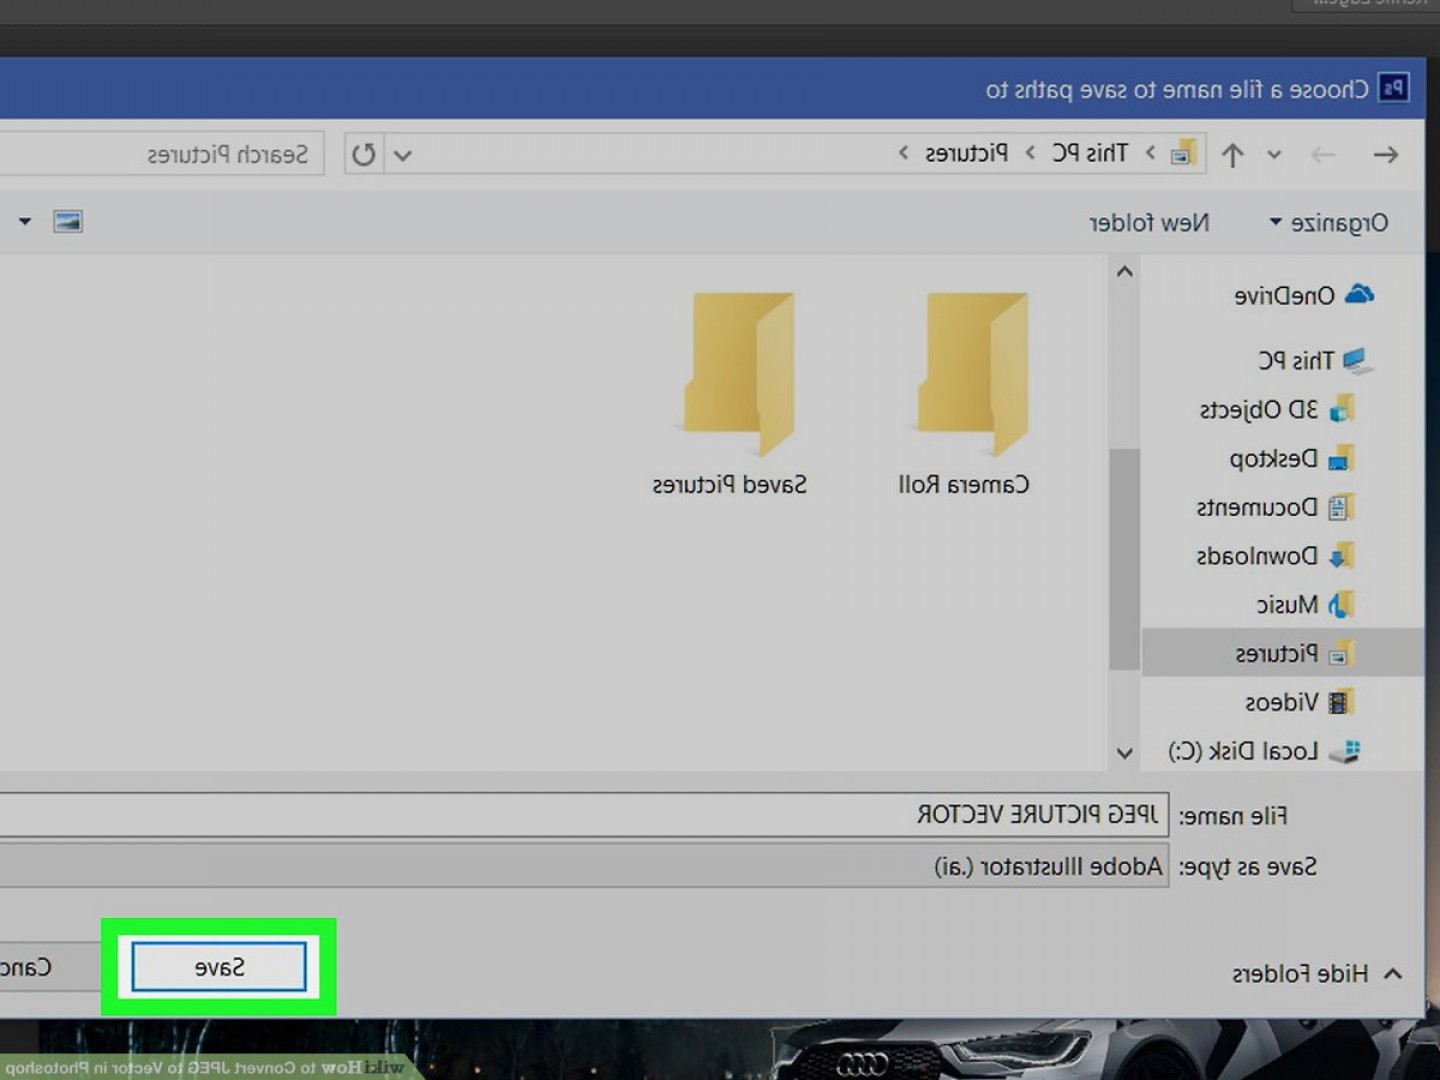1440x1080 pixels.
Task: Collapse the folder pane with Hide Folders
Action: (x=1317, y=973)
